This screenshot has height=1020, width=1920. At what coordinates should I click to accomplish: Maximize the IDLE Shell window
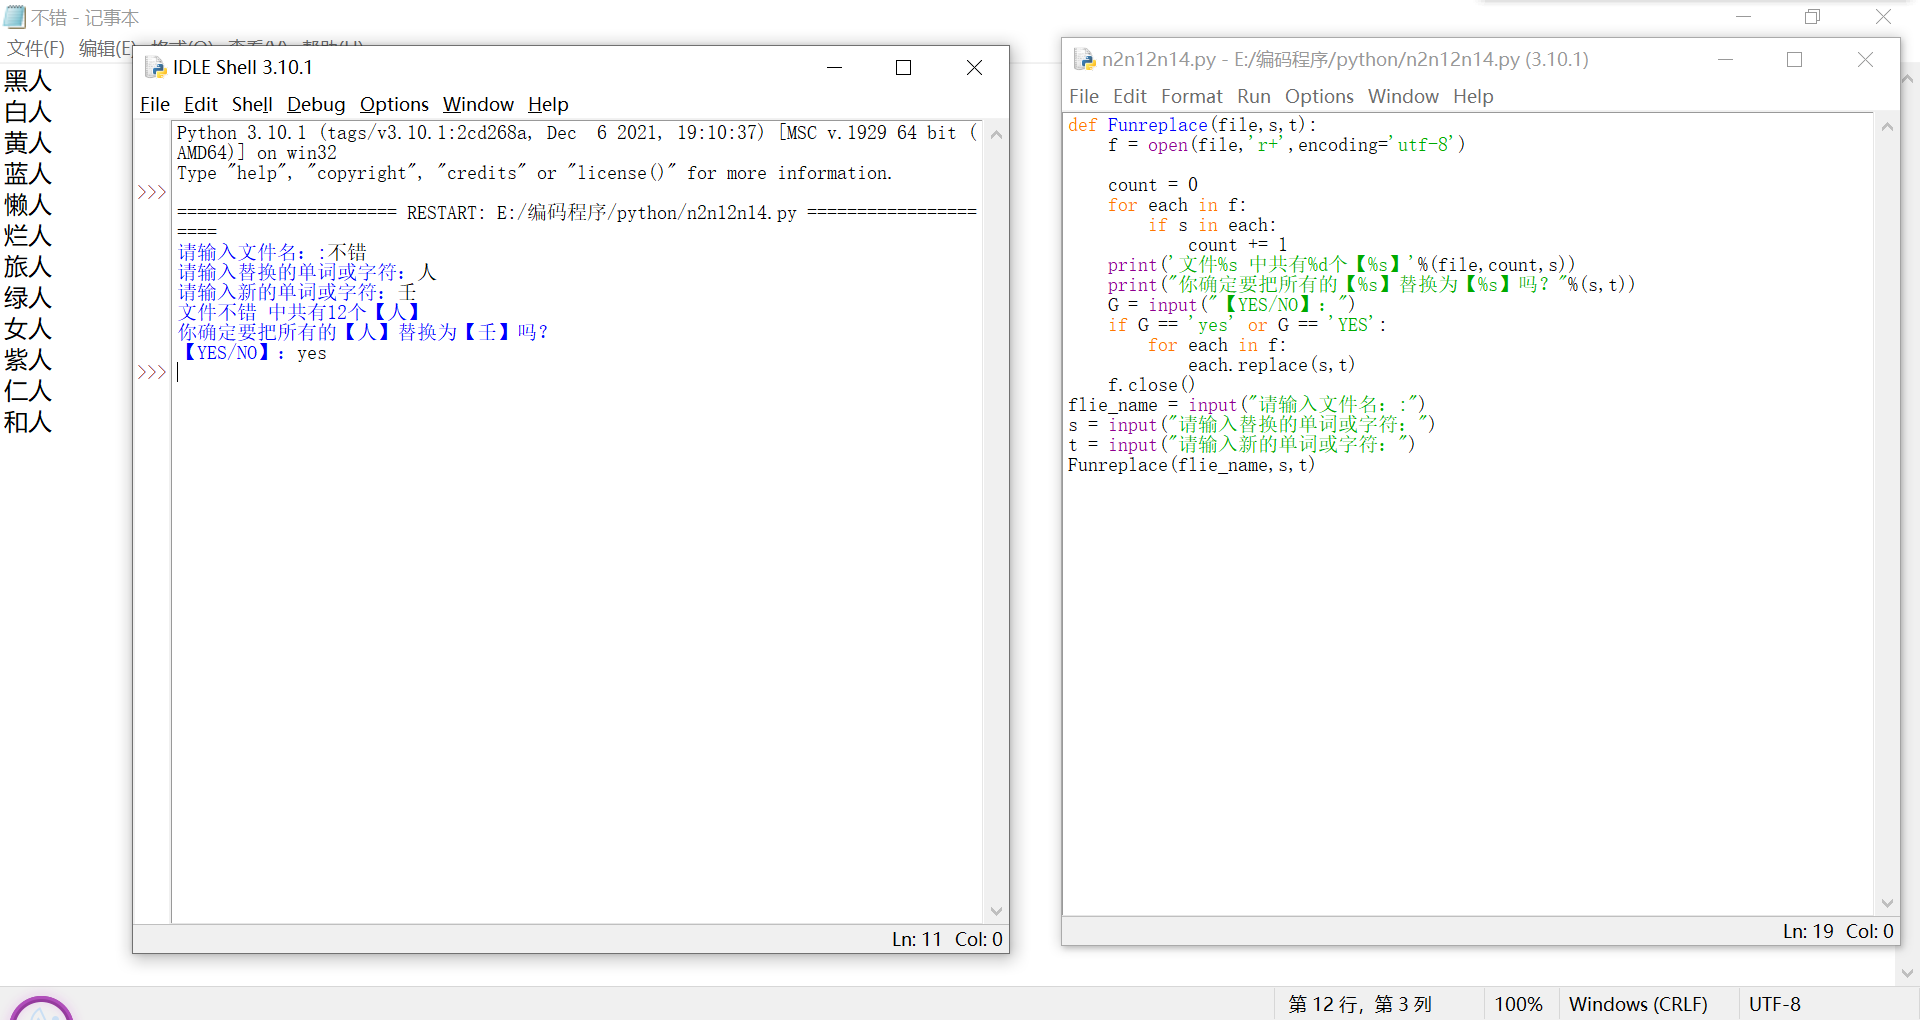pos(904,67)
